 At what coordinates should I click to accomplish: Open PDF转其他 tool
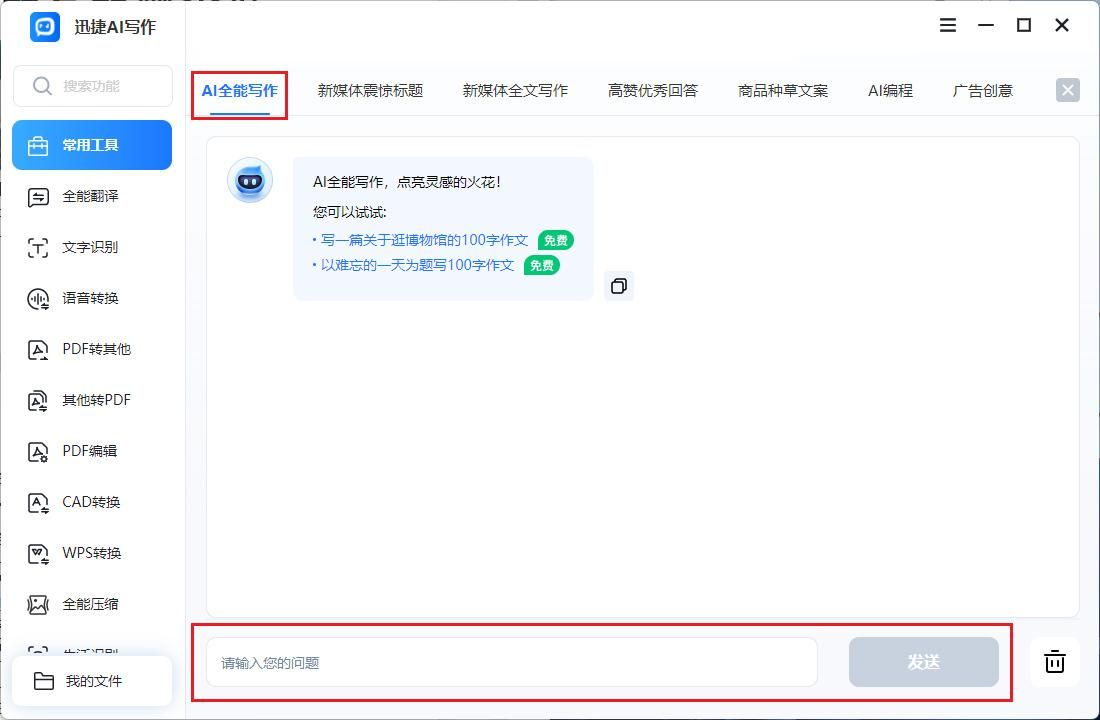(x=92, y=349)
